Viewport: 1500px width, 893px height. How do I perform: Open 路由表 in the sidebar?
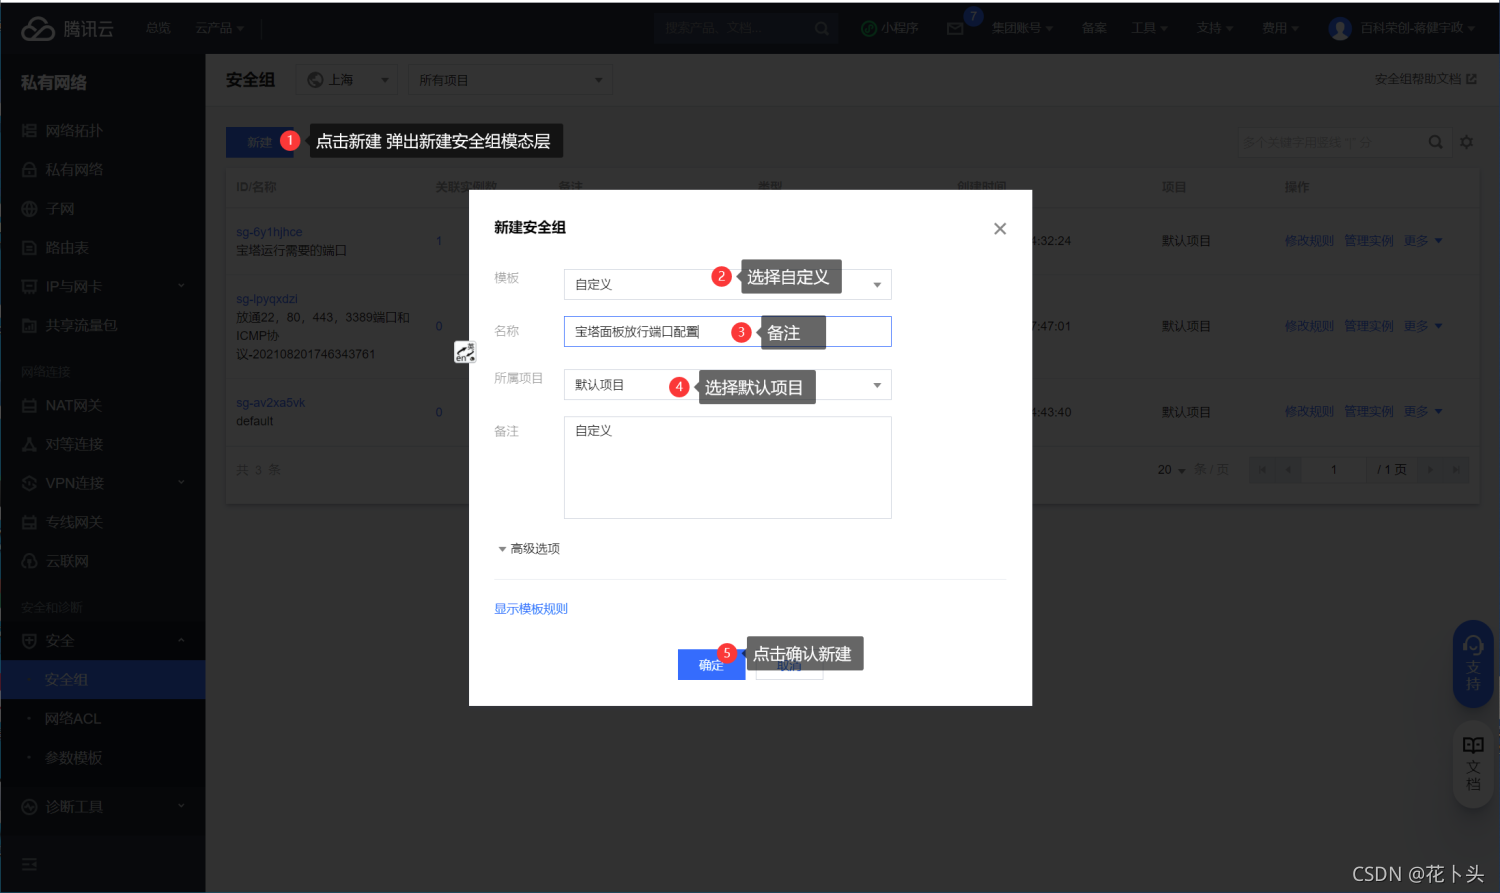point(66,248)
